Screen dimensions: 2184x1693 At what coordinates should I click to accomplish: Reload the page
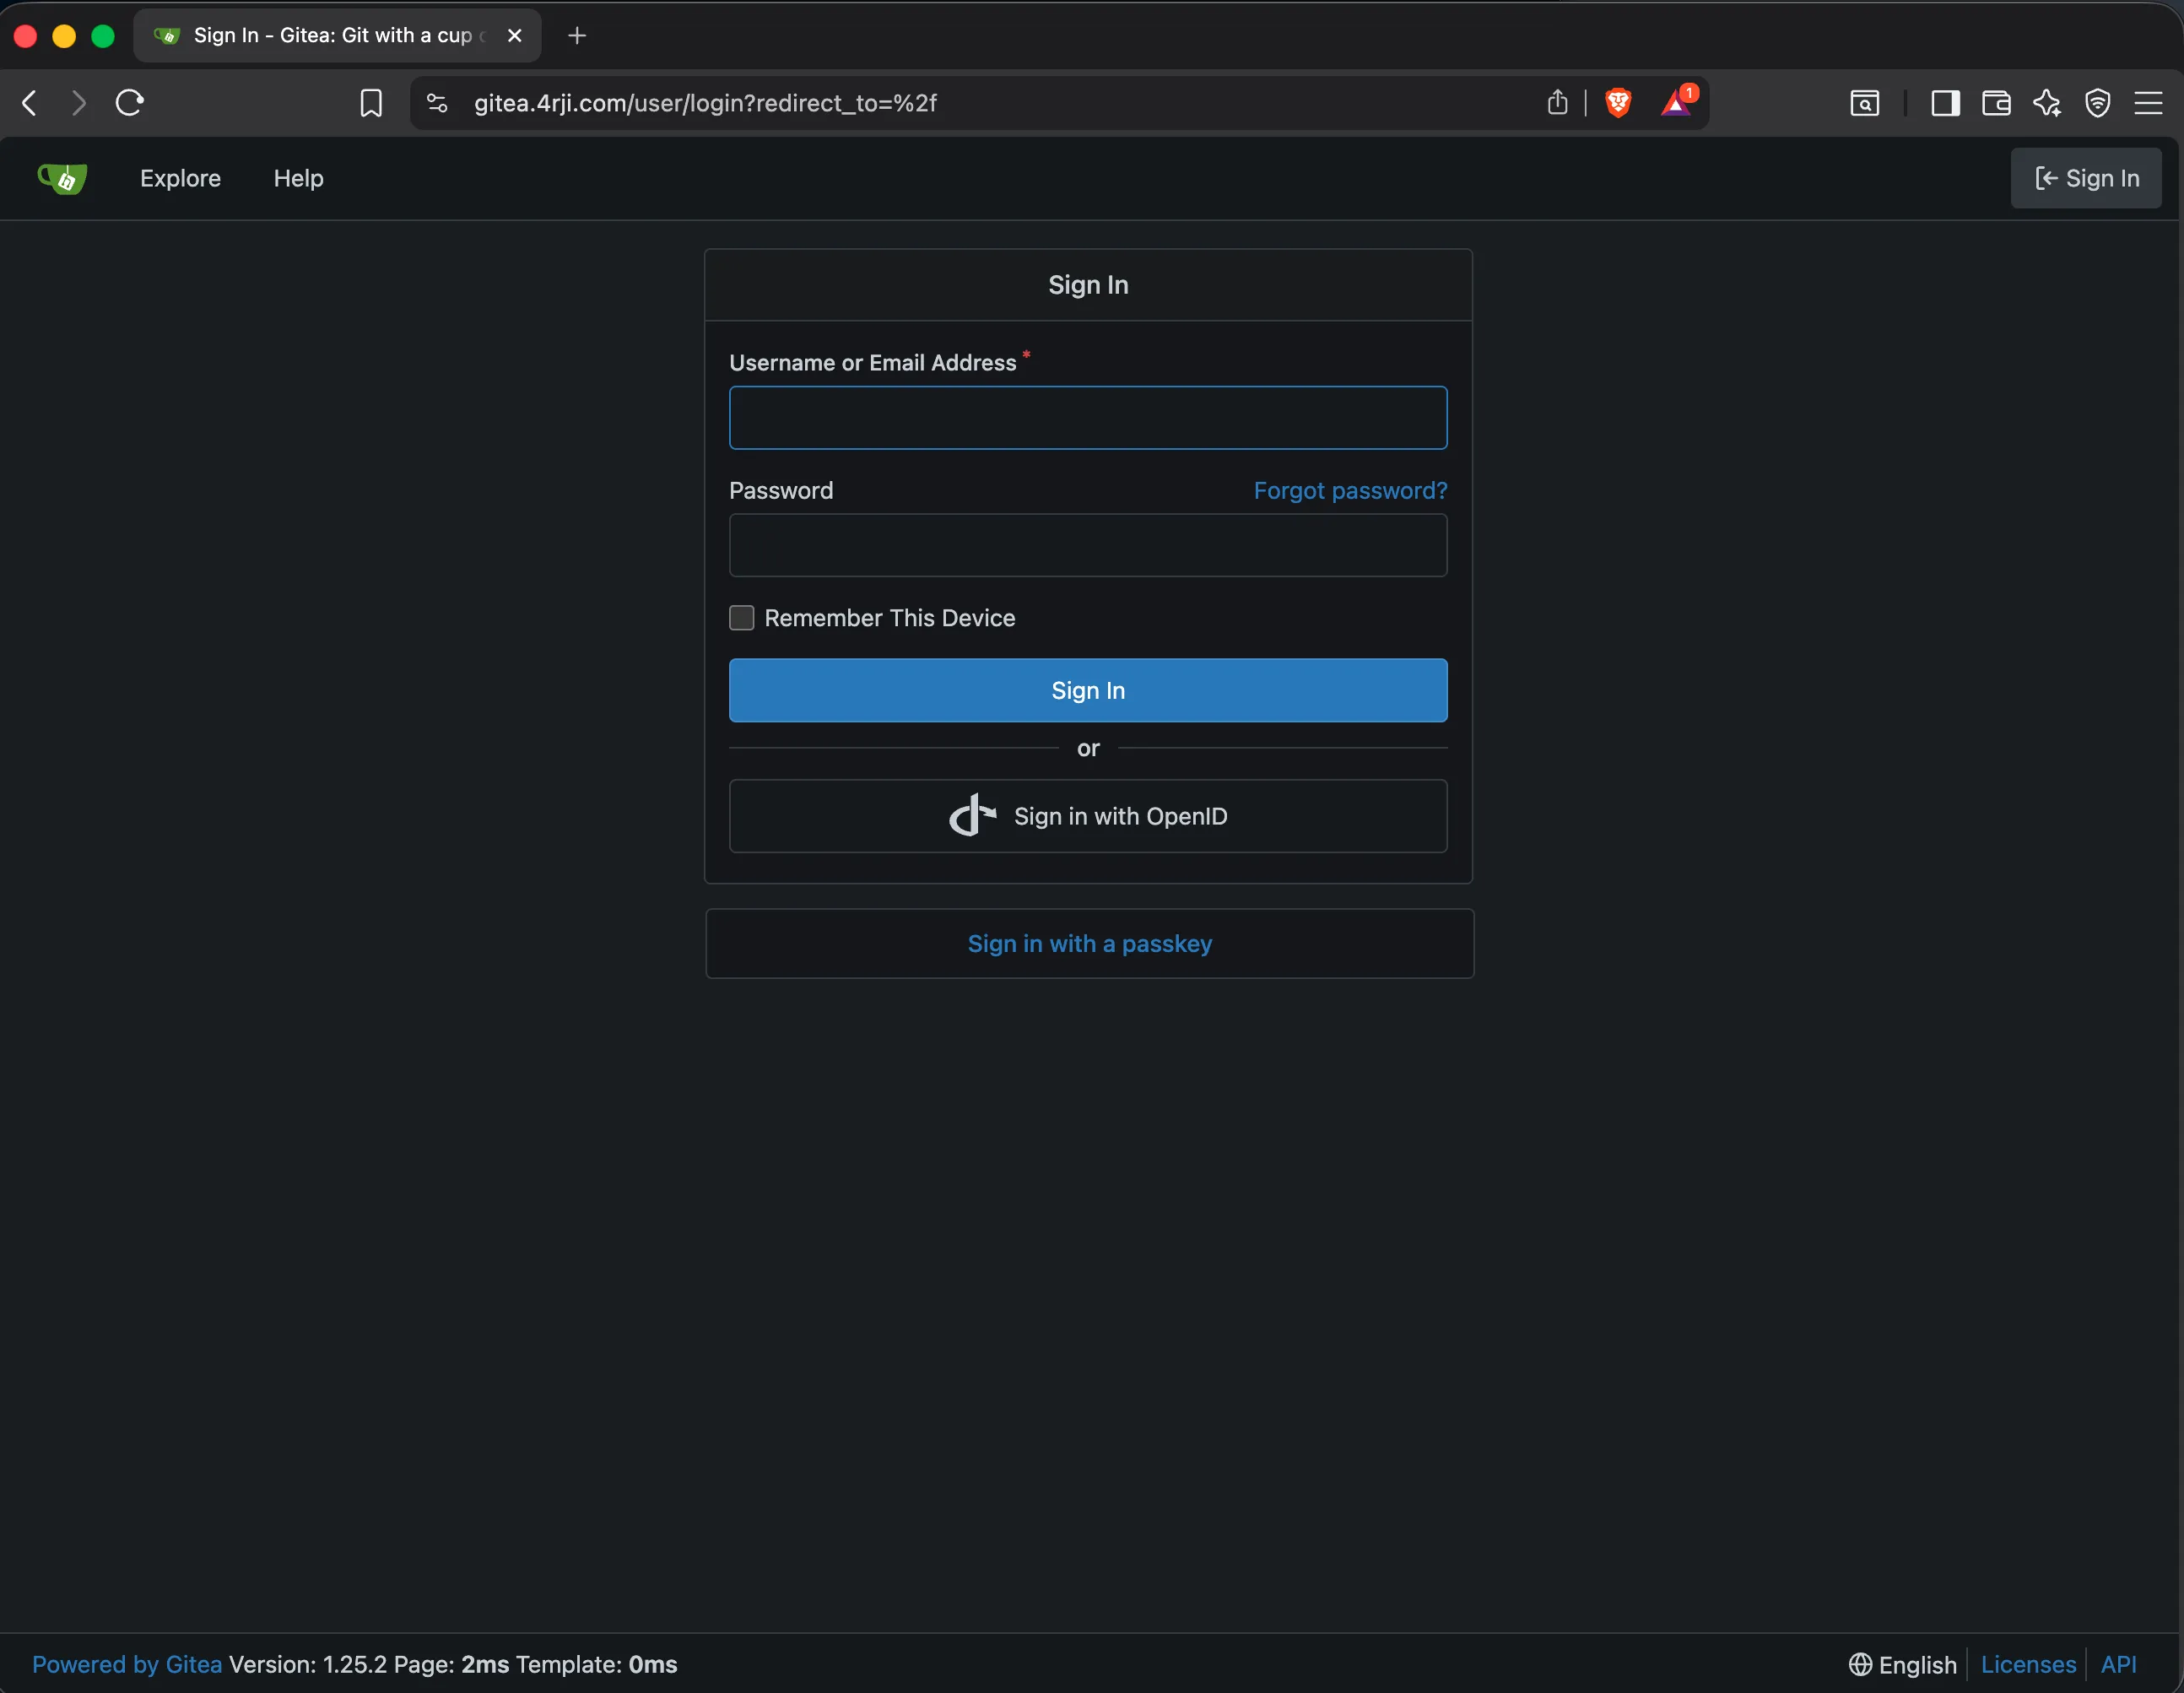coord(130,103)
